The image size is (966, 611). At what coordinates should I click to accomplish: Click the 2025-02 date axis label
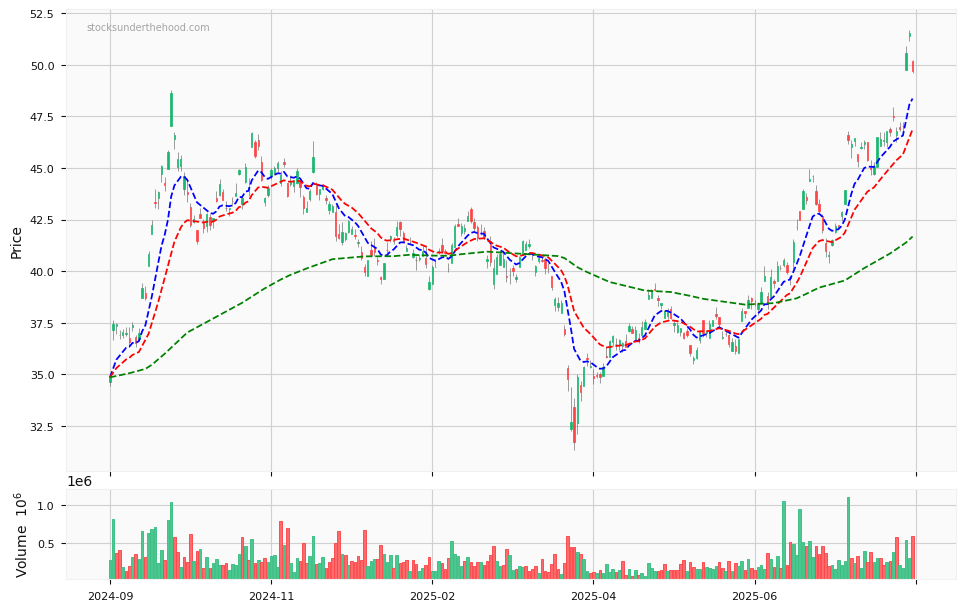click(x=432, y=596)
